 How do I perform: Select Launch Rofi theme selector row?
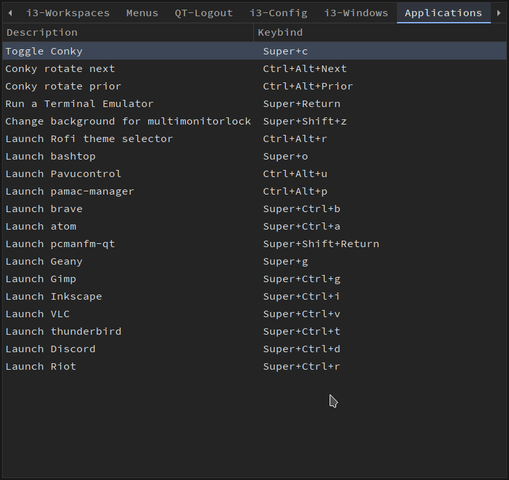(255, 139)
